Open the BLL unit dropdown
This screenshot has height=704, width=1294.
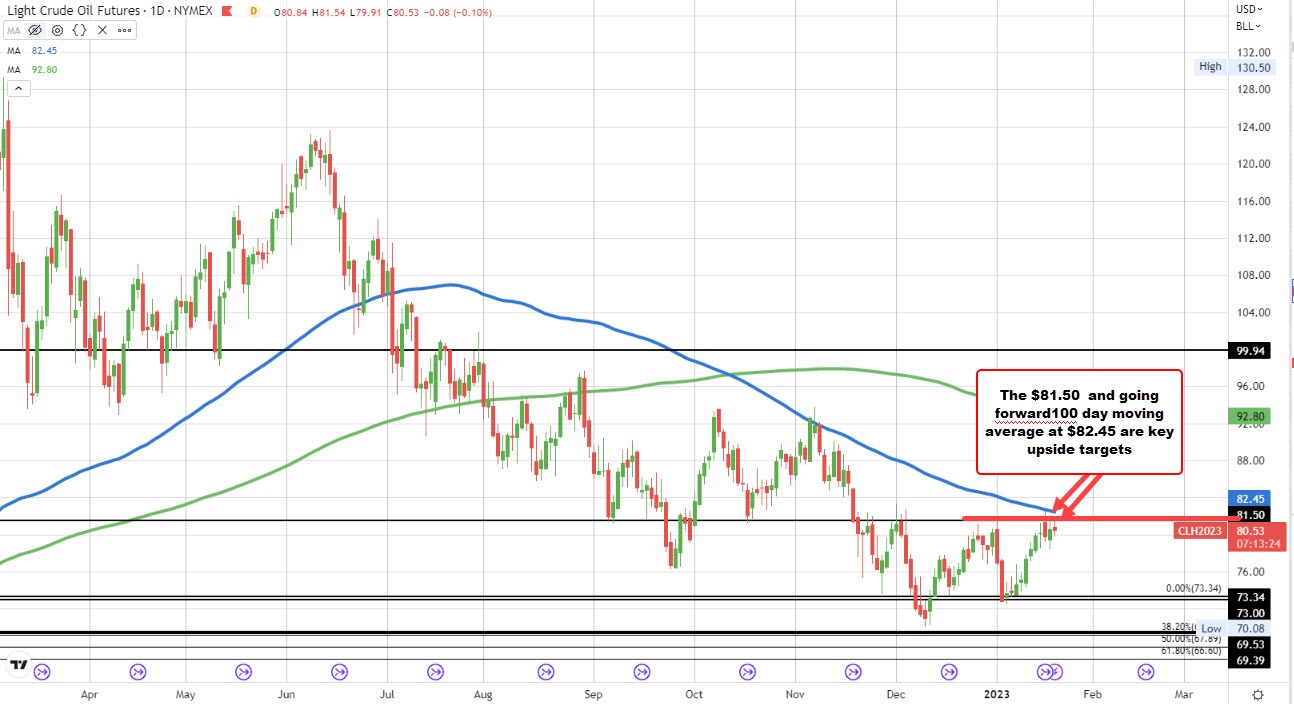click(x=1246, y=26)
